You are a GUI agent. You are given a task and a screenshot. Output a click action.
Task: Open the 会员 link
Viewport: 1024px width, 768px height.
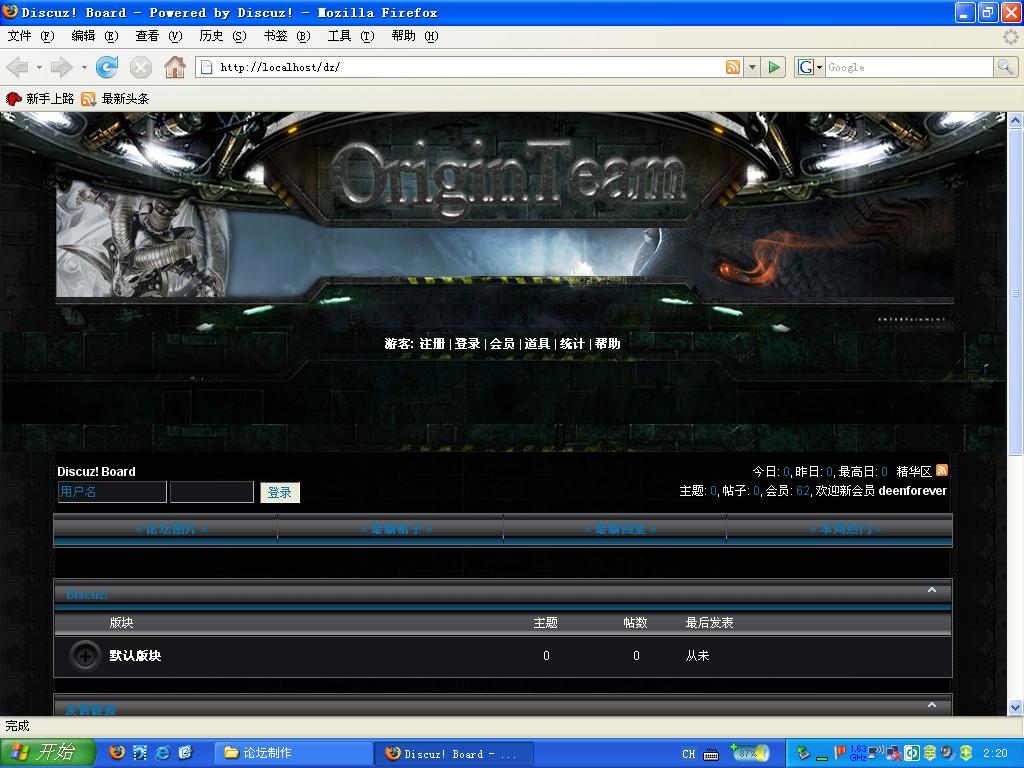(502, 344)
